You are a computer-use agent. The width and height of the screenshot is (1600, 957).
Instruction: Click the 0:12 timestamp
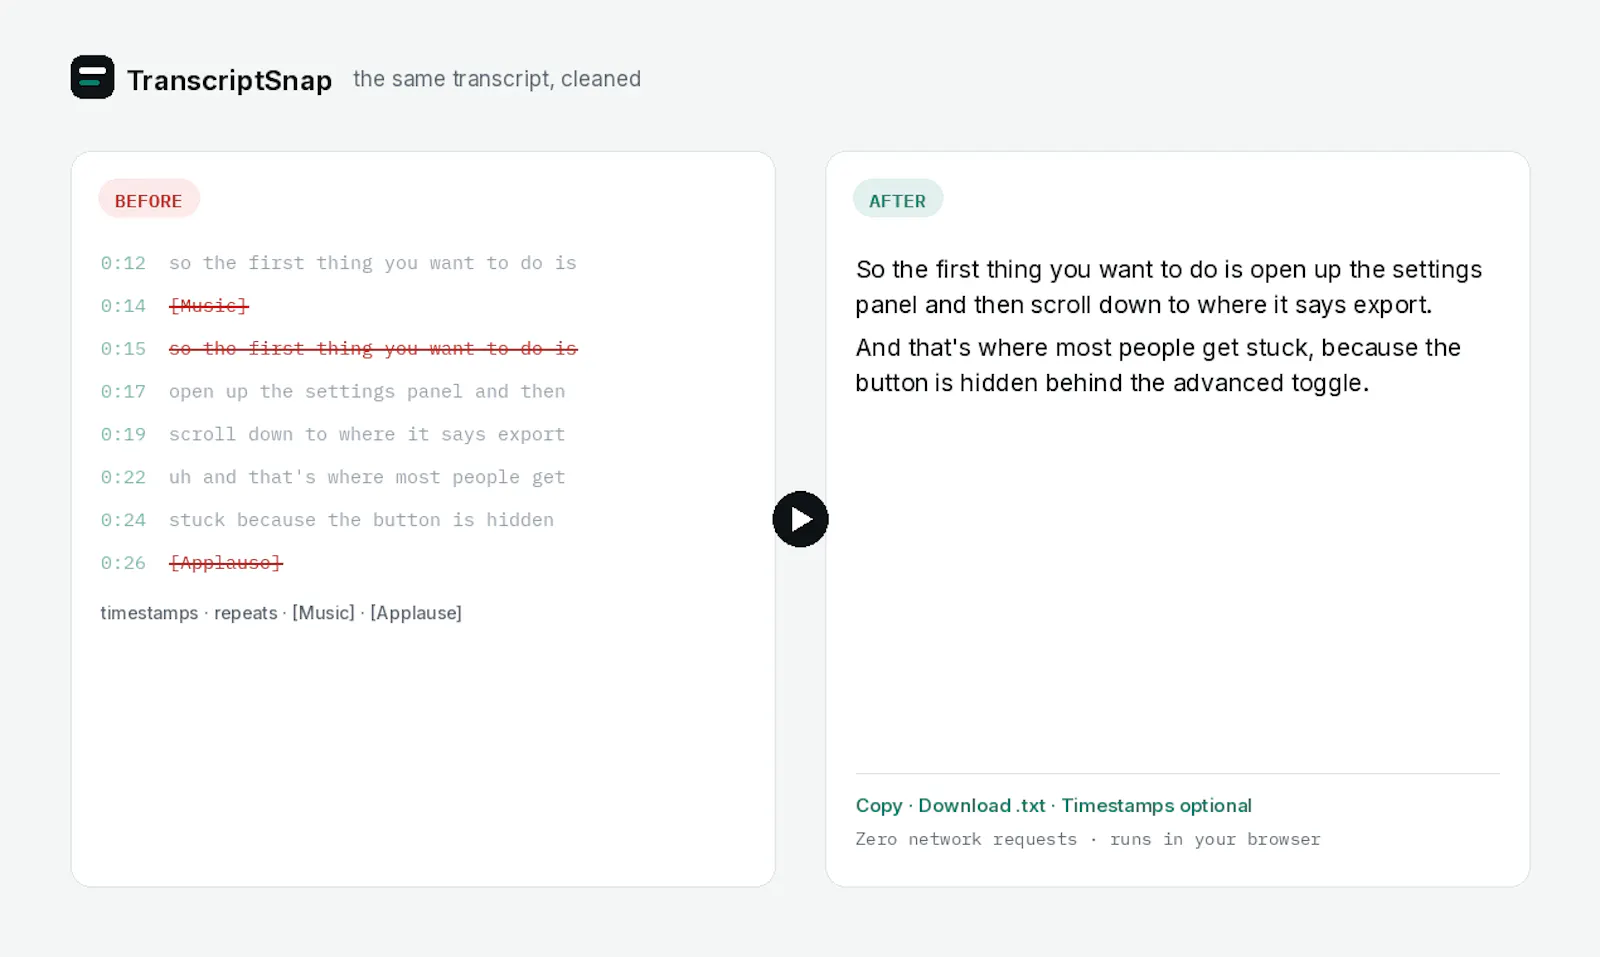tap(123, 263)
